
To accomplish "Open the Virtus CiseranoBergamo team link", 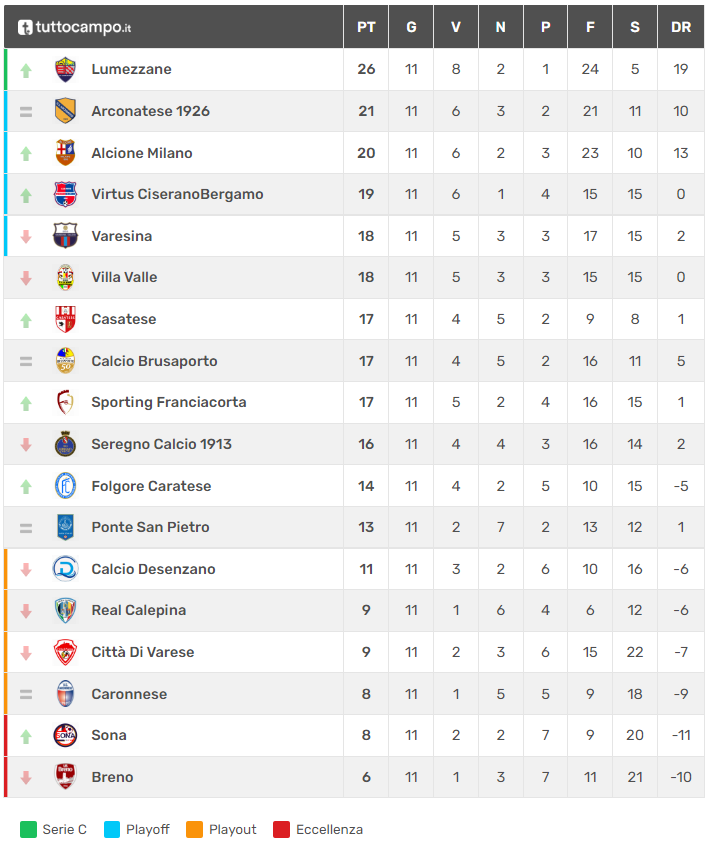I will click(x=177, y=194).
